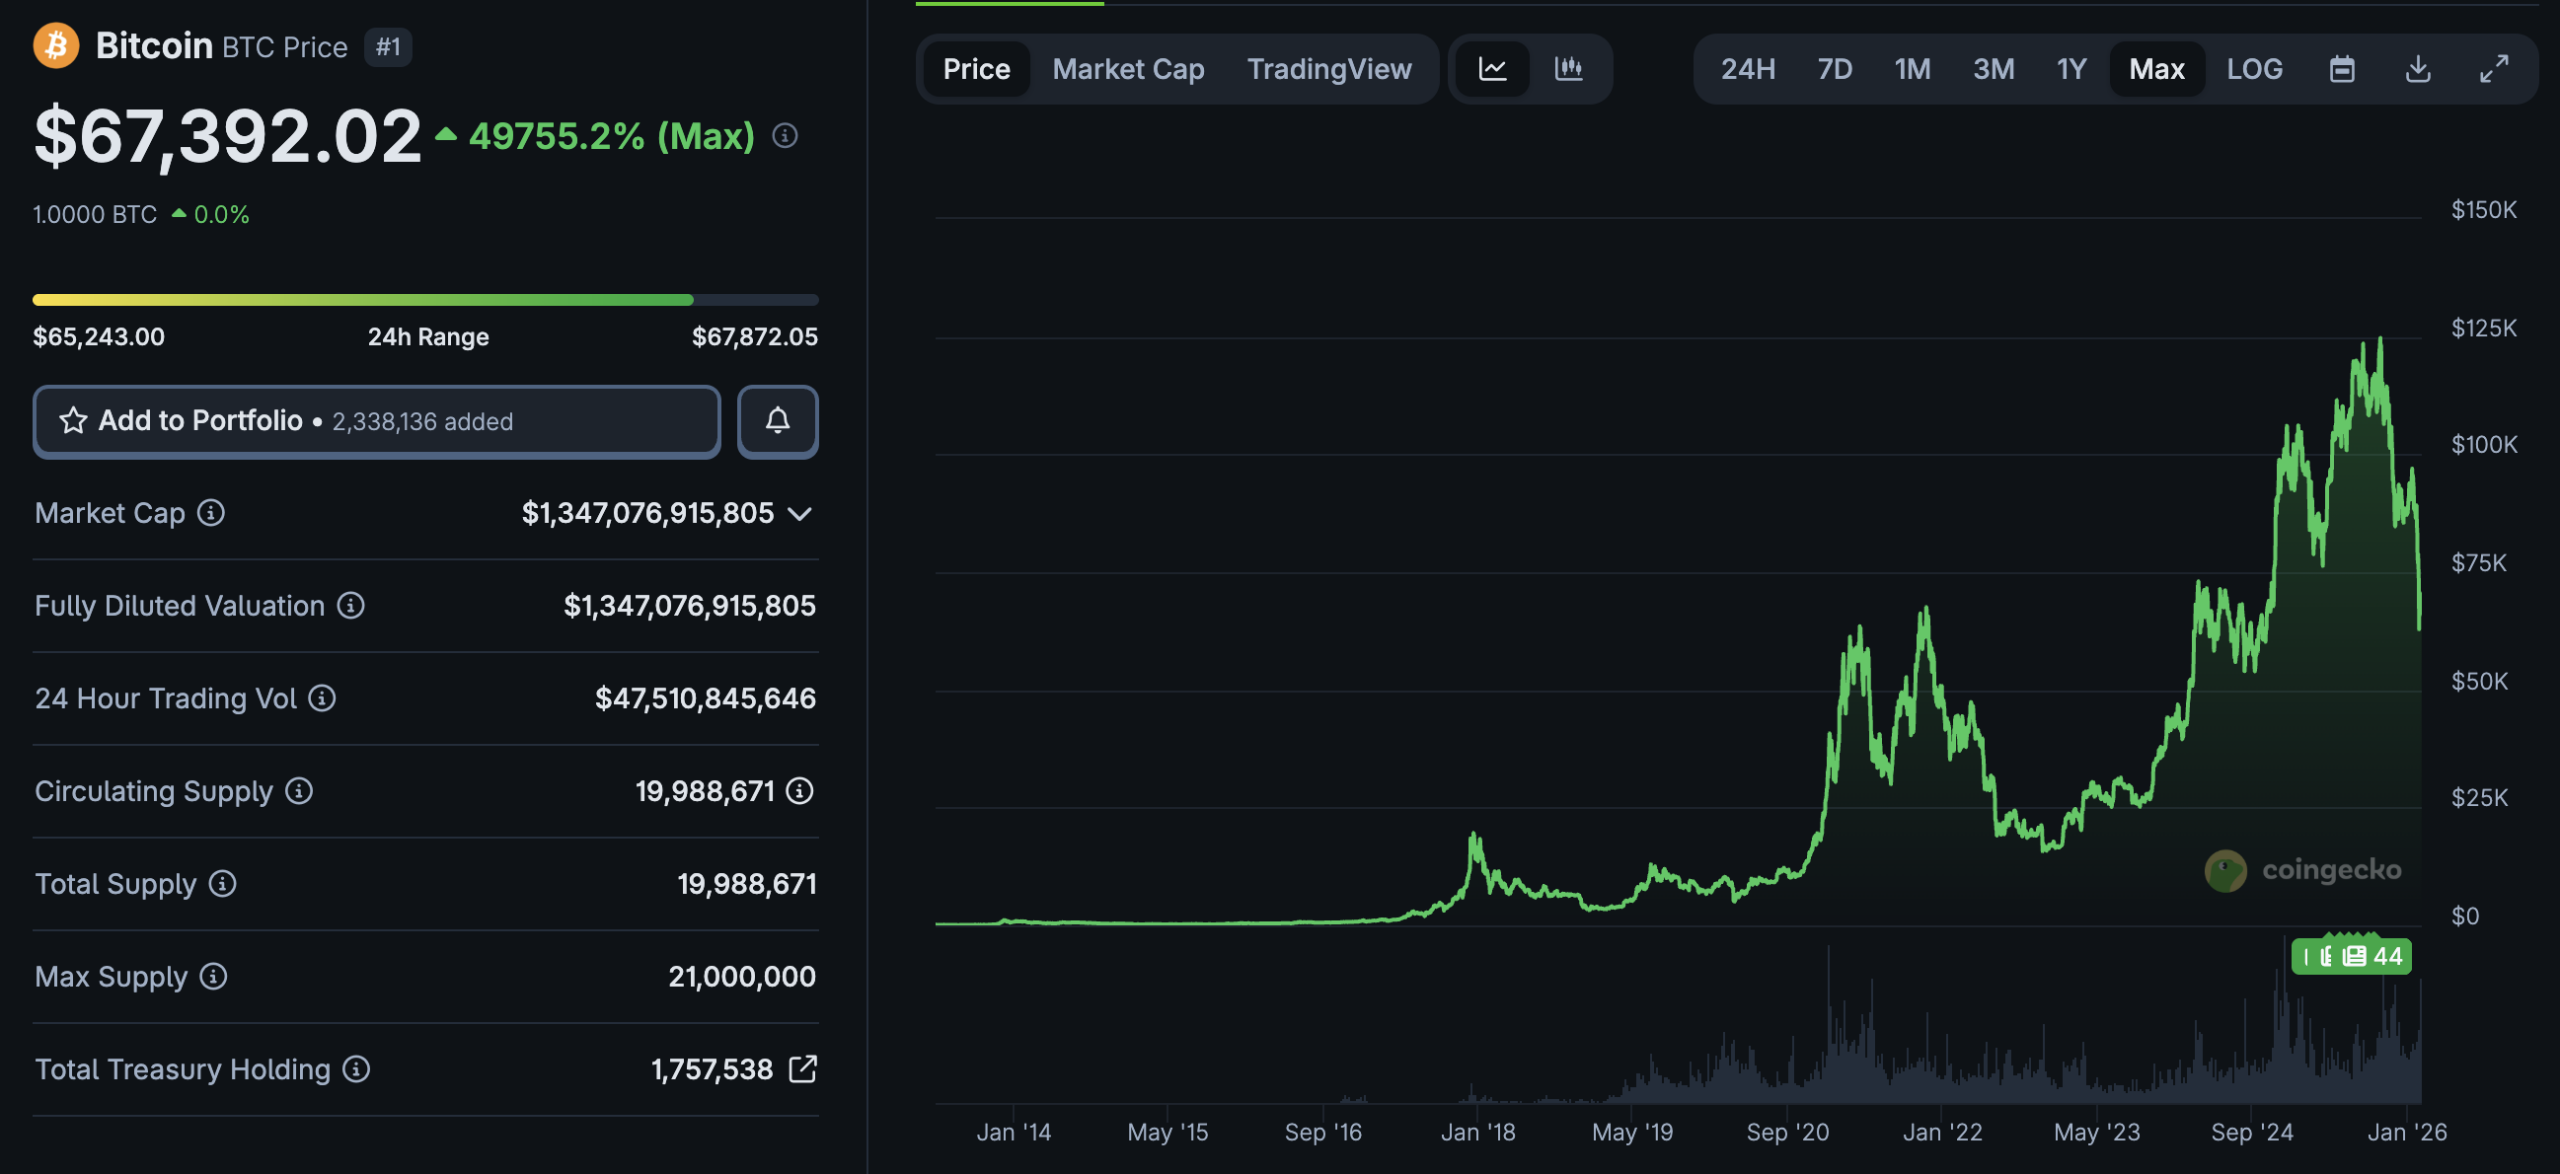Set chart range to 3M
The height and width of the screenshot is (1174, 2560).
click(1993, 69)
